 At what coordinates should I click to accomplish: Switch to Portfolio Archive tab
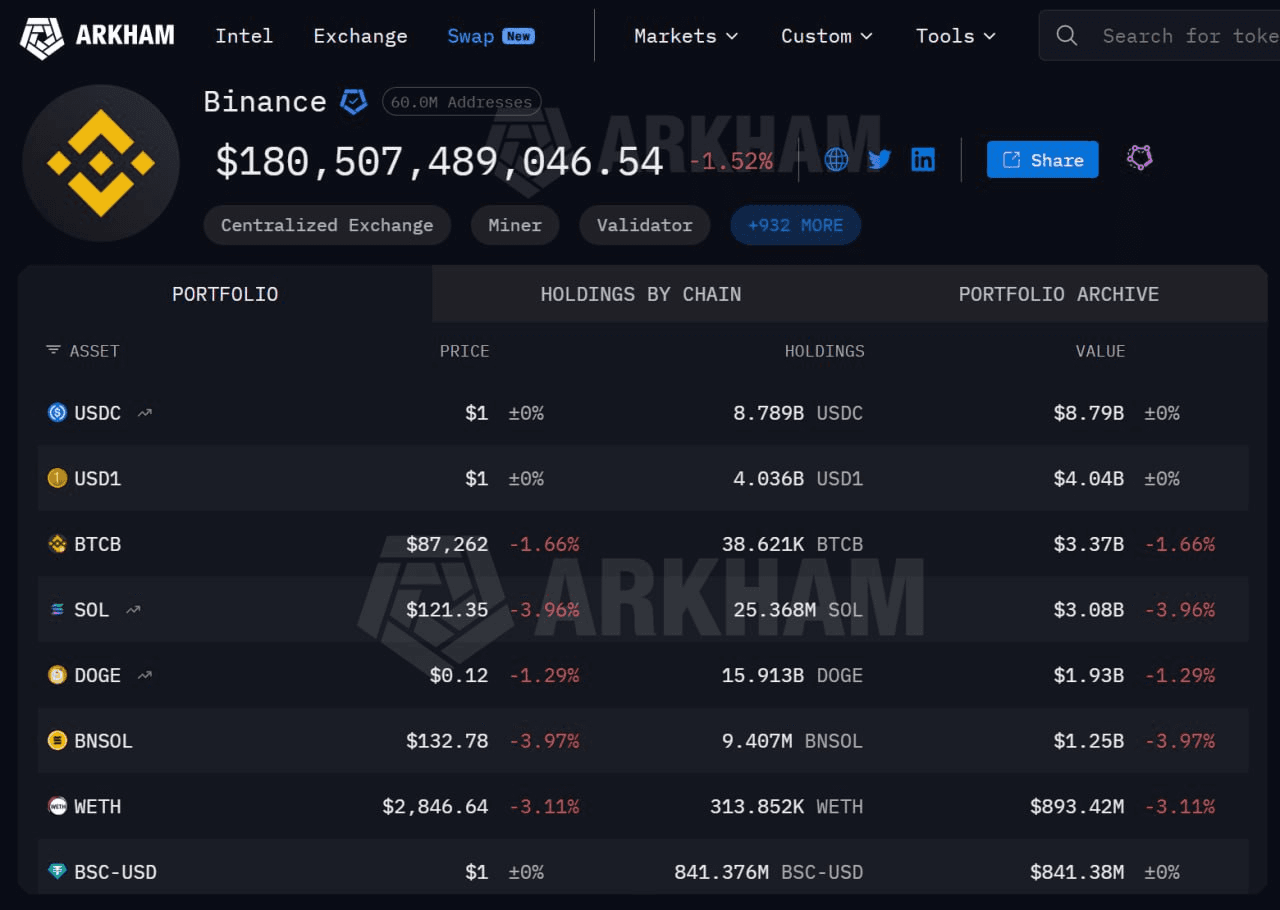(x=1058, y=294)
